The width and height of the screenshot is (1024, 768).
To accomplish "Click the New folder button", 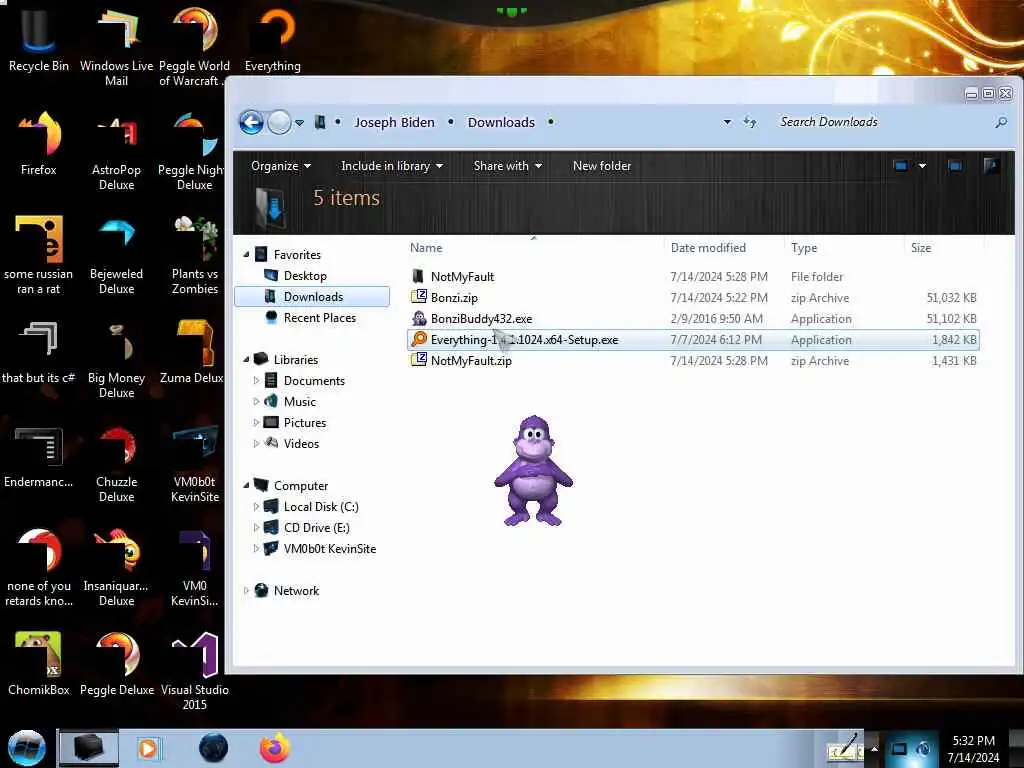I will coord(601,166).
